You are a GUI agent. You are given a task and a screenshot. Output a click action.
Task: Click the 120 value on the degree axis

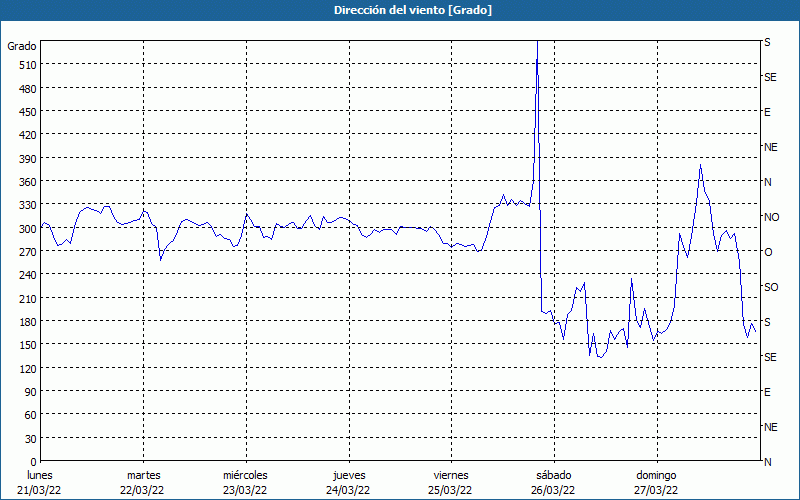tap(27, 368)
